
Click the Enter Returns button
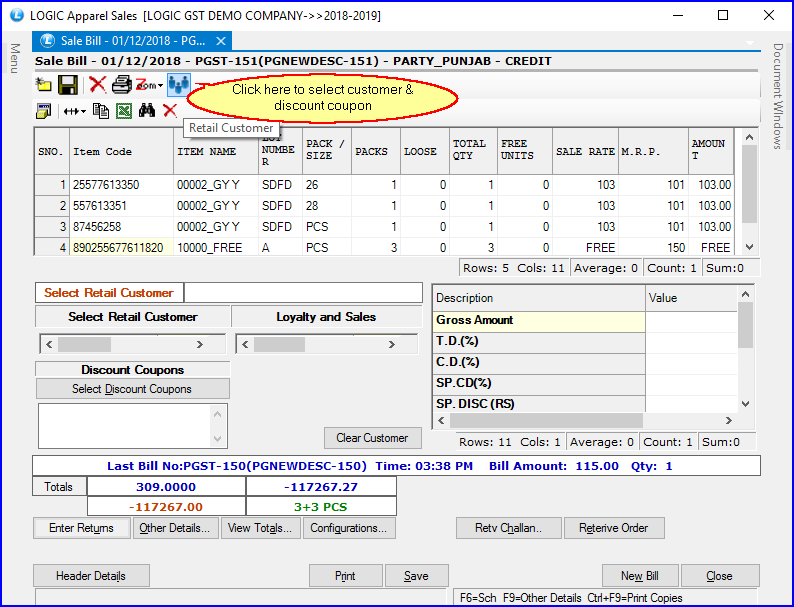pyautogui.click(x=82, y=528)
